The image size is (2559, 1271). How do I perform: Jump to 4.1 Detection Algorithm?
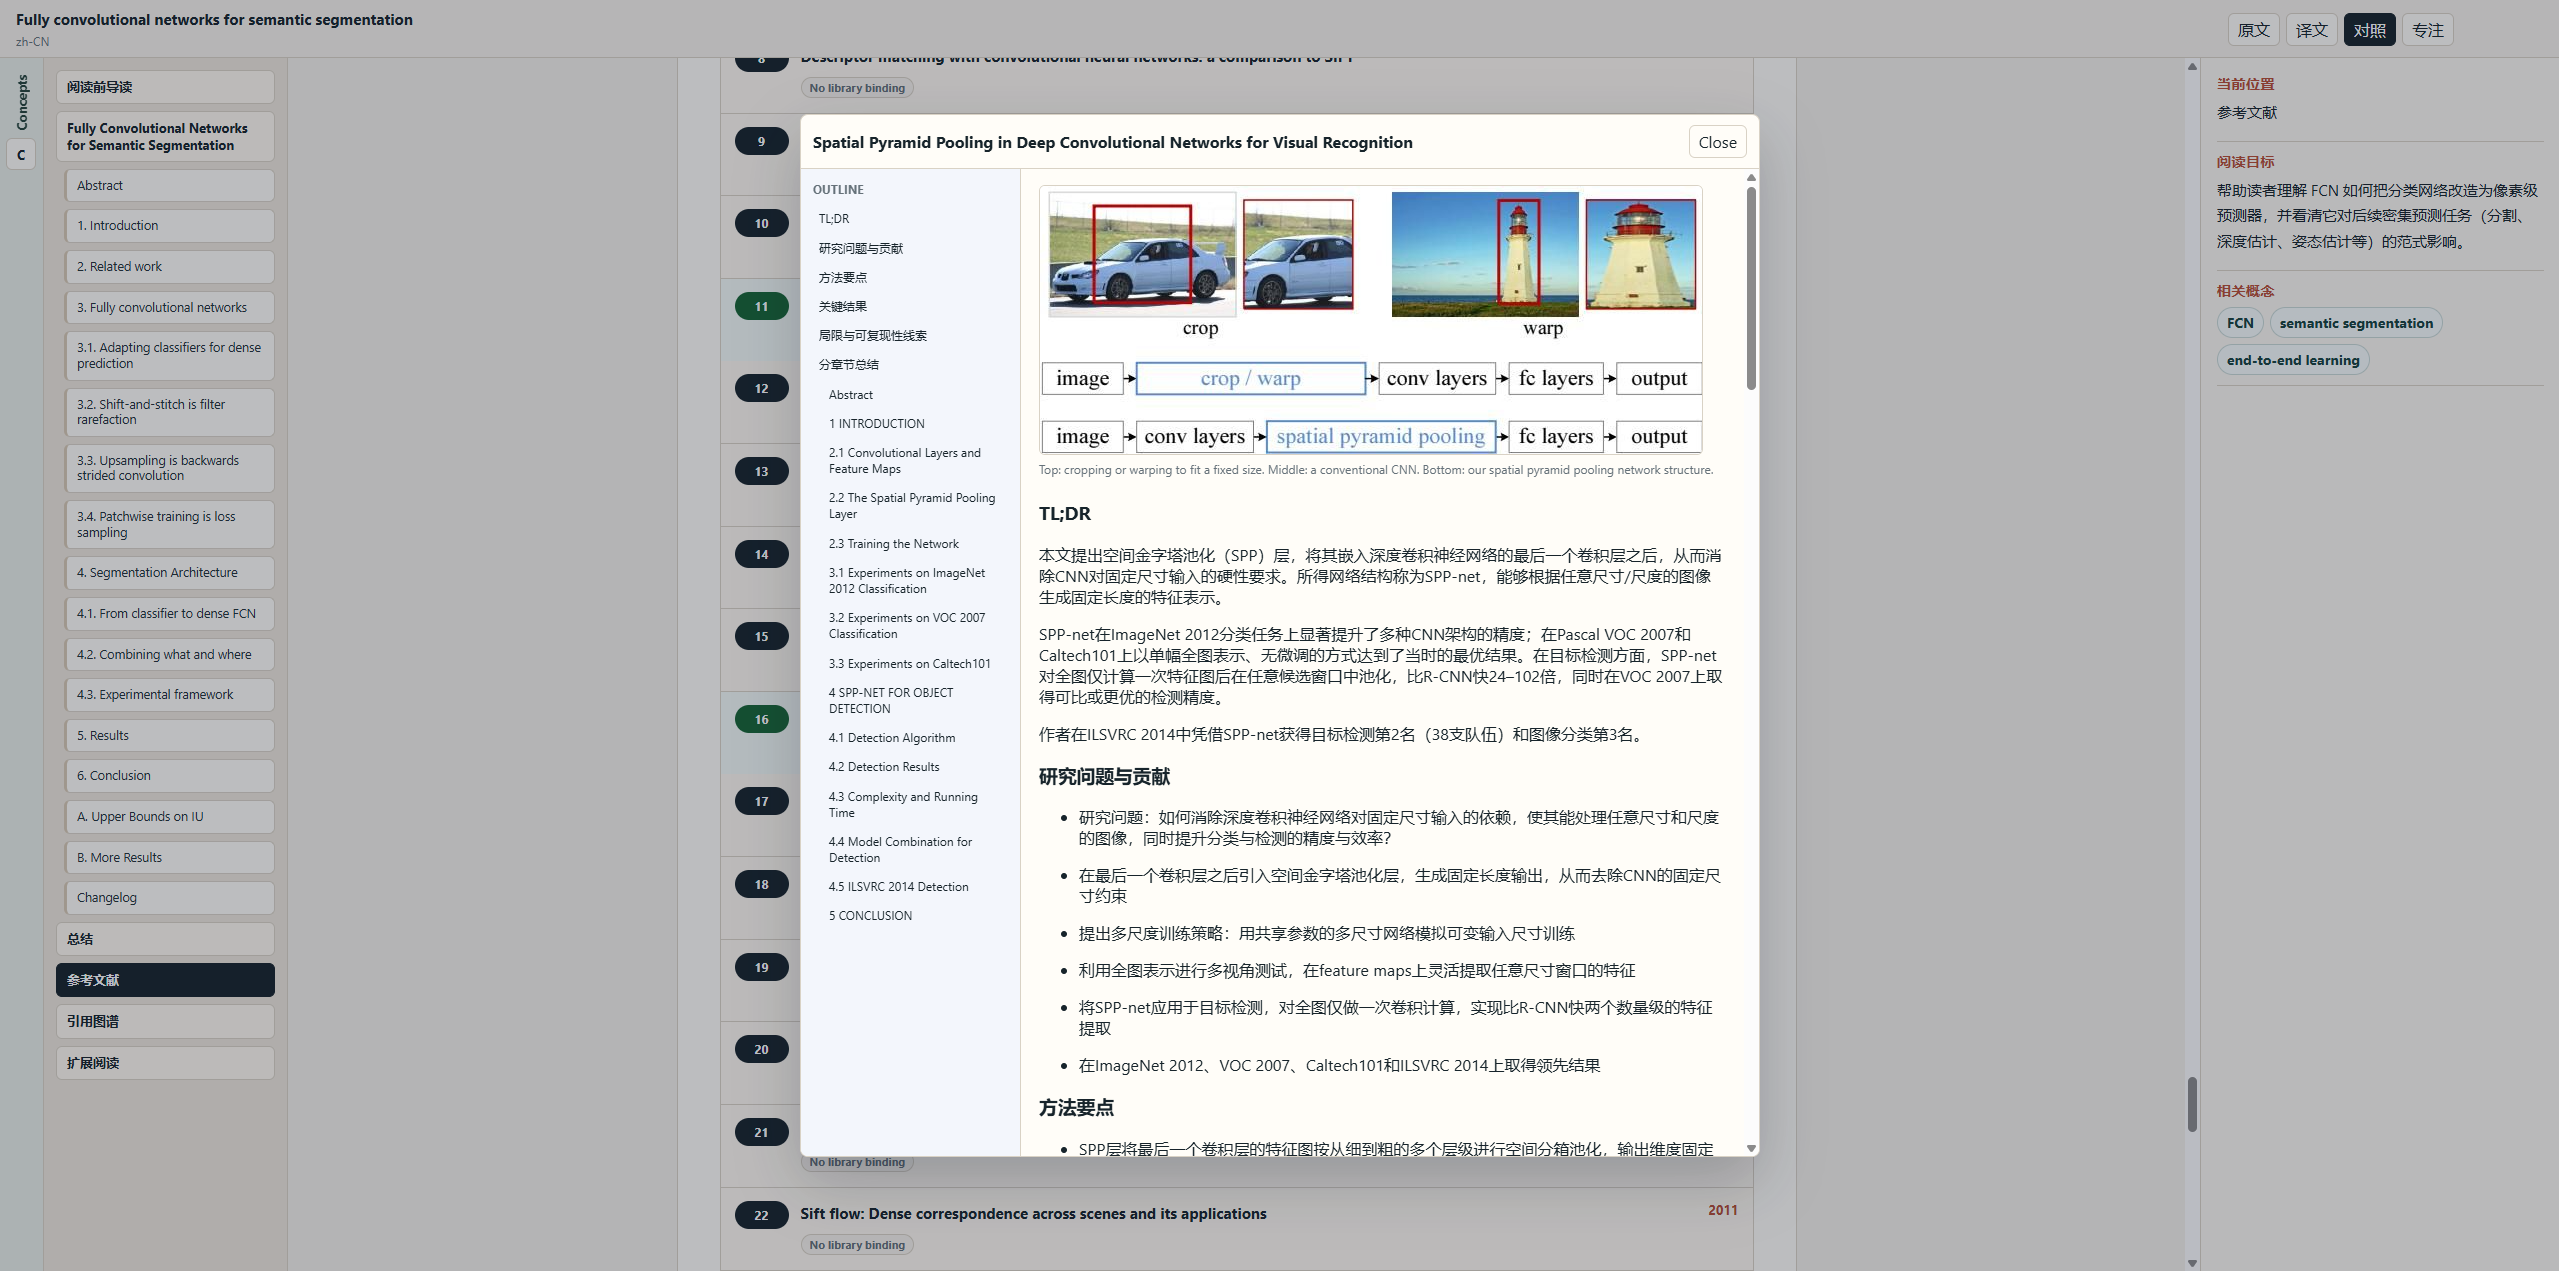click(891, 737)
